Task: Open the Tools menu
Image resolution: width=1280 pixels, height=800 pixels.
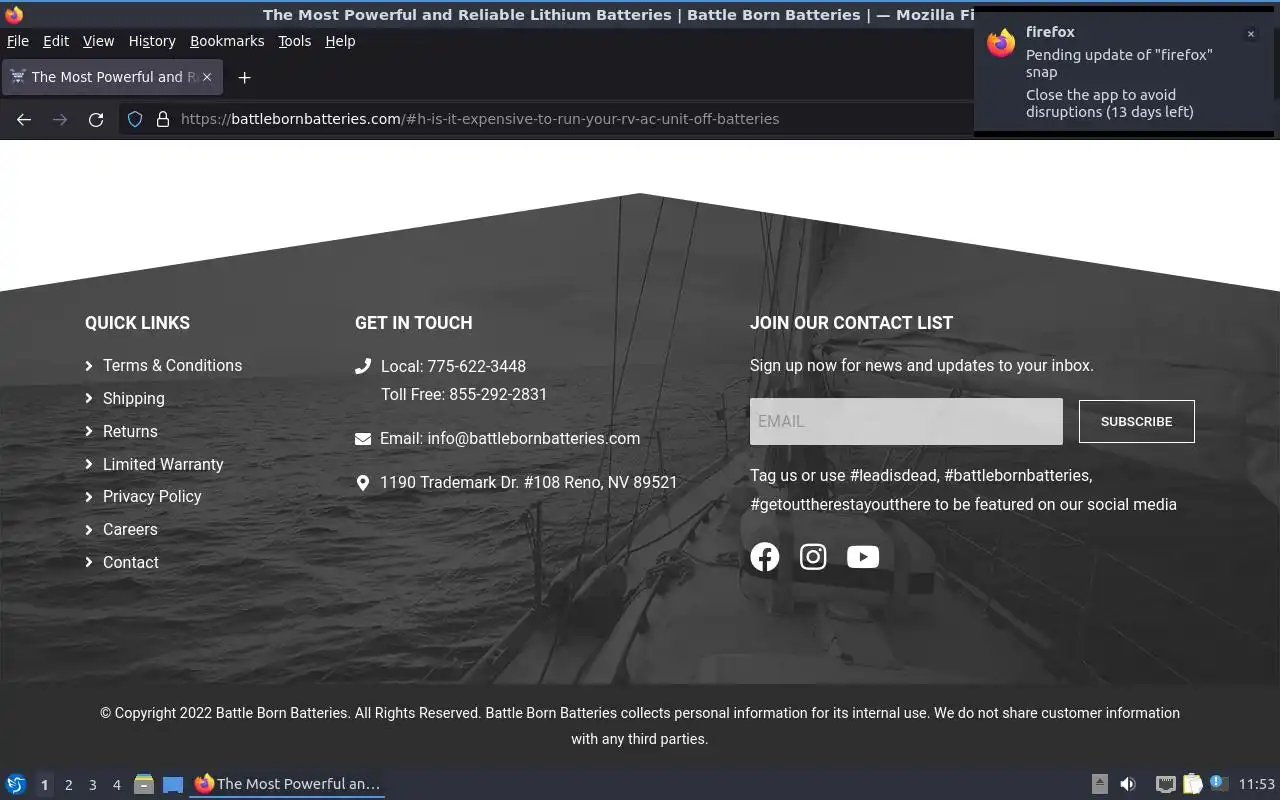Action: (295, 41)
